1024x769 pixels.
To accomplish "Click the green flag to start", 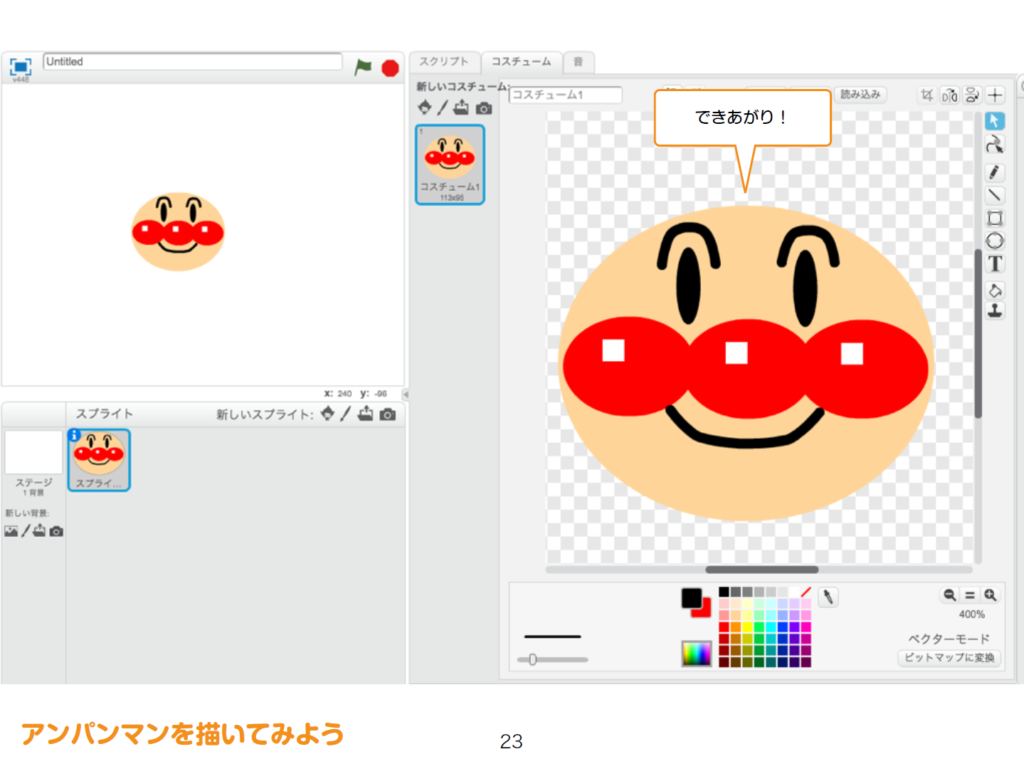I will [x=363, y=67].
